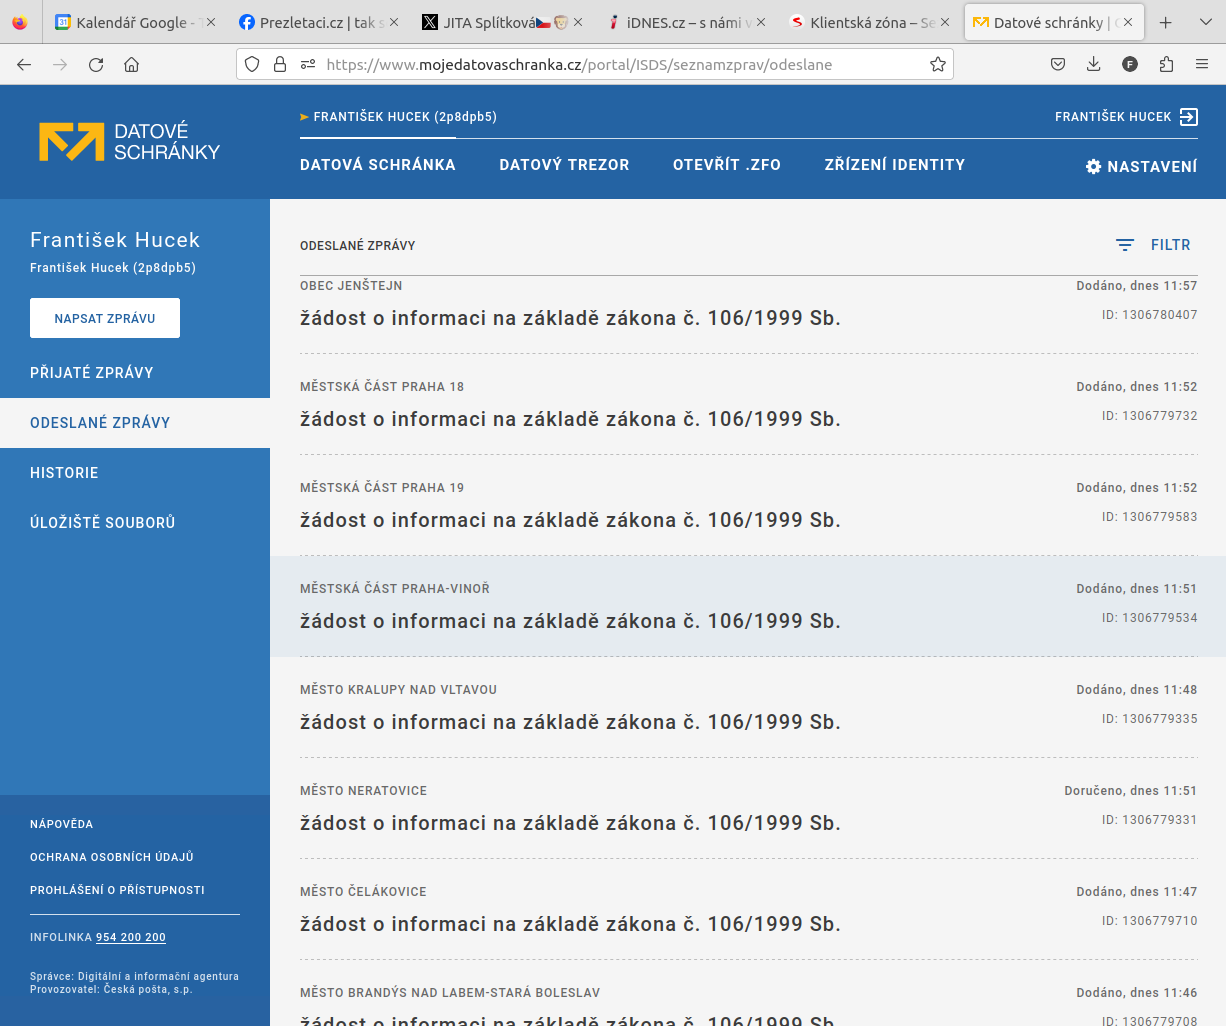Close the Kalendář Google tab
The image size is (1226, 1026).
pos(211,22)
